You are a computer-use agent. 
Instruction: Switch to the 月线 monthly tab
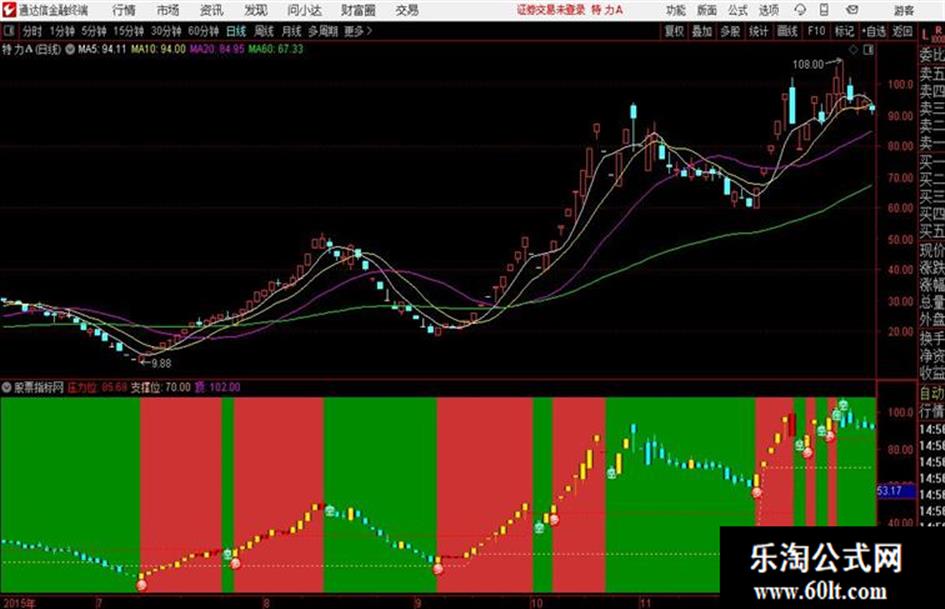(x=292, y=31)
